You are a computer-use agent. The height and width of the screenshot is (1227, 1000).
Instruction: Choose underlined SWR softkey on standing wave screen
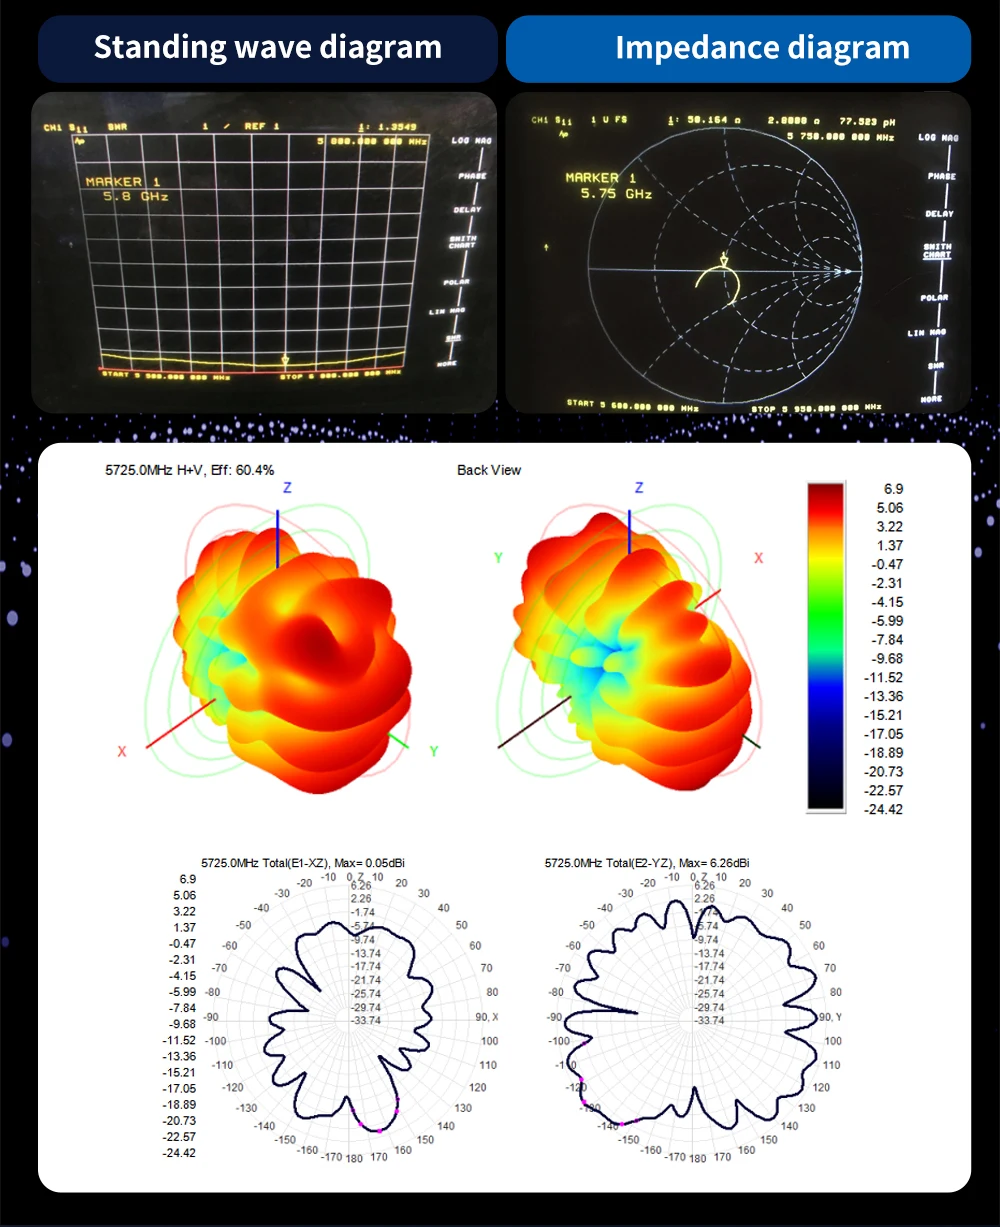click(x=454, y=337)
